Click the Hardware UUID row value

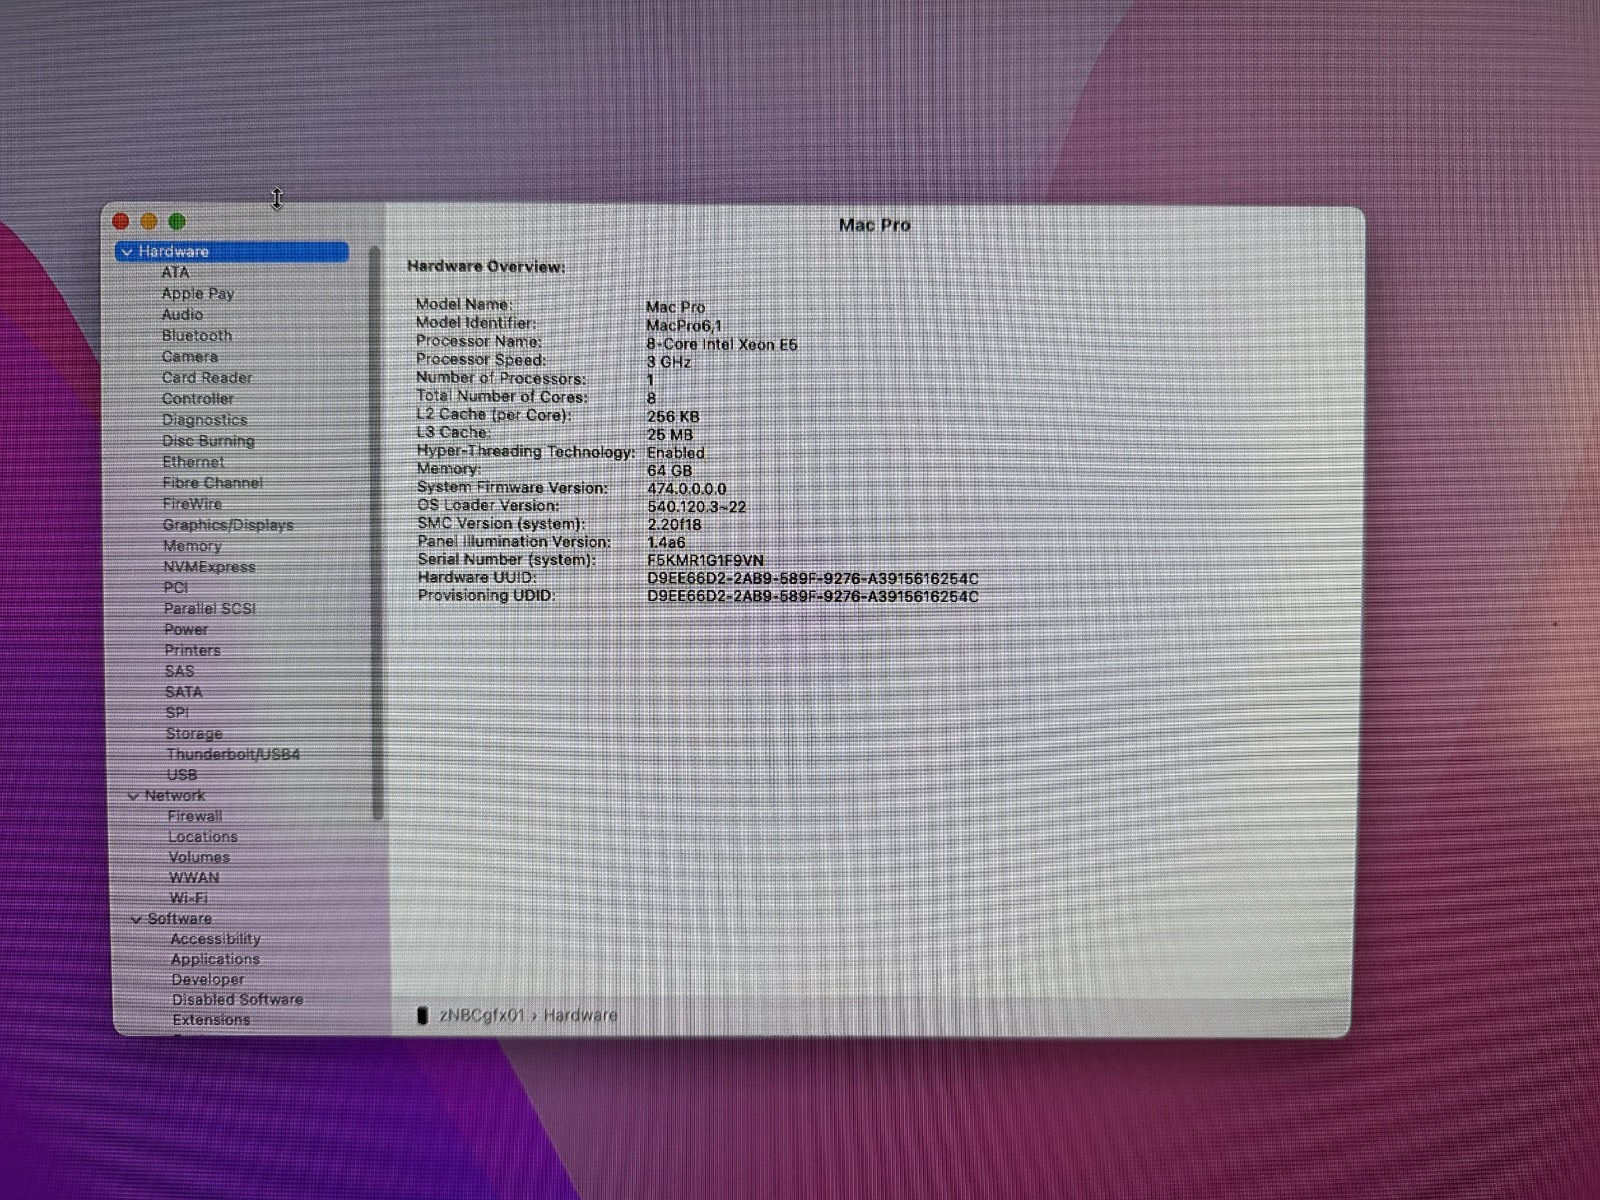[x=813, y=579]
